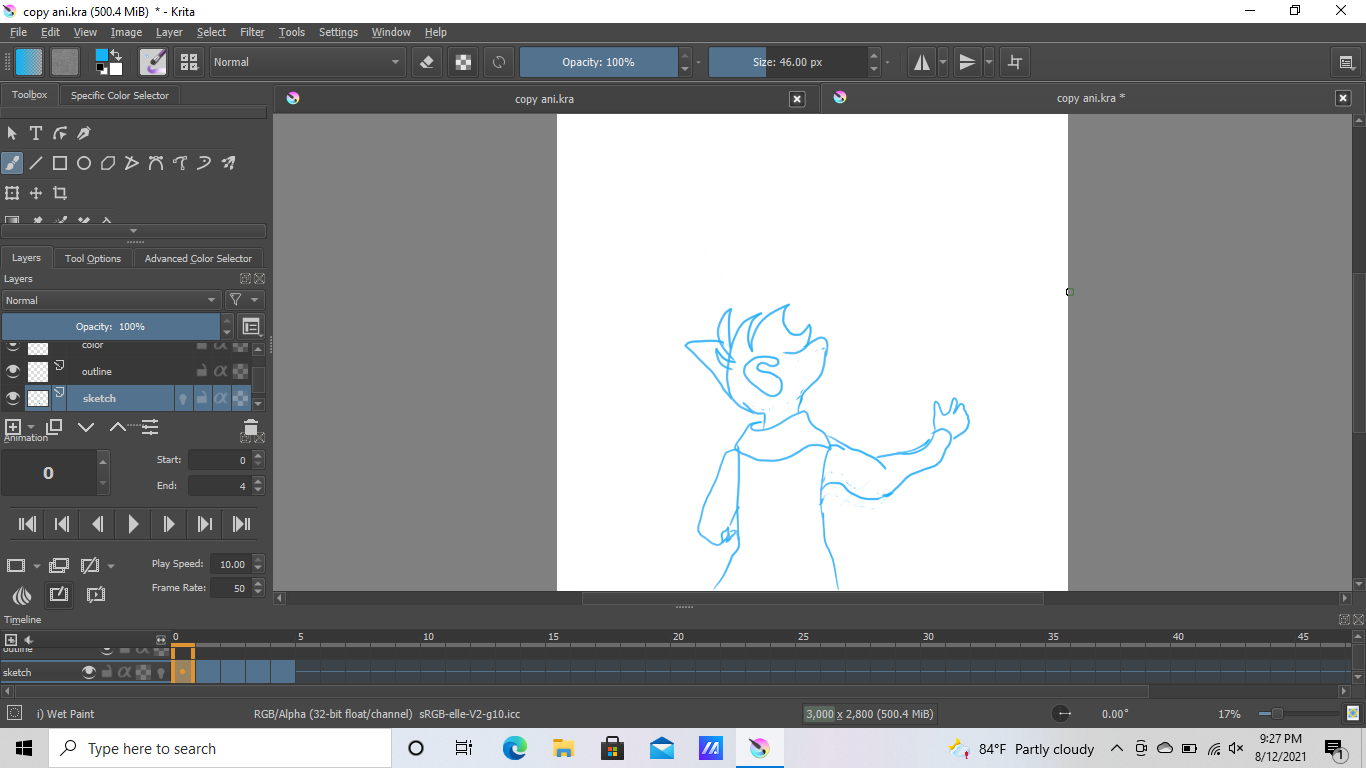1366x768 pixels.
Task: Jump to first frame of animation
Action: pos(28,524)
